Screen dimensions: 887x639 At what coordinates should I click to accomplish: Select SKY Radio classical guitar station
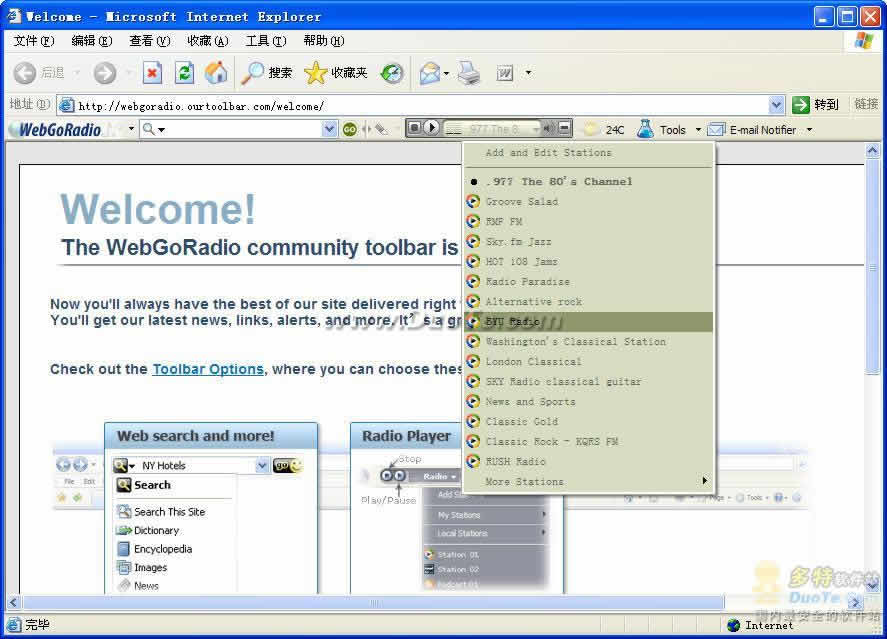coord(588,382)
